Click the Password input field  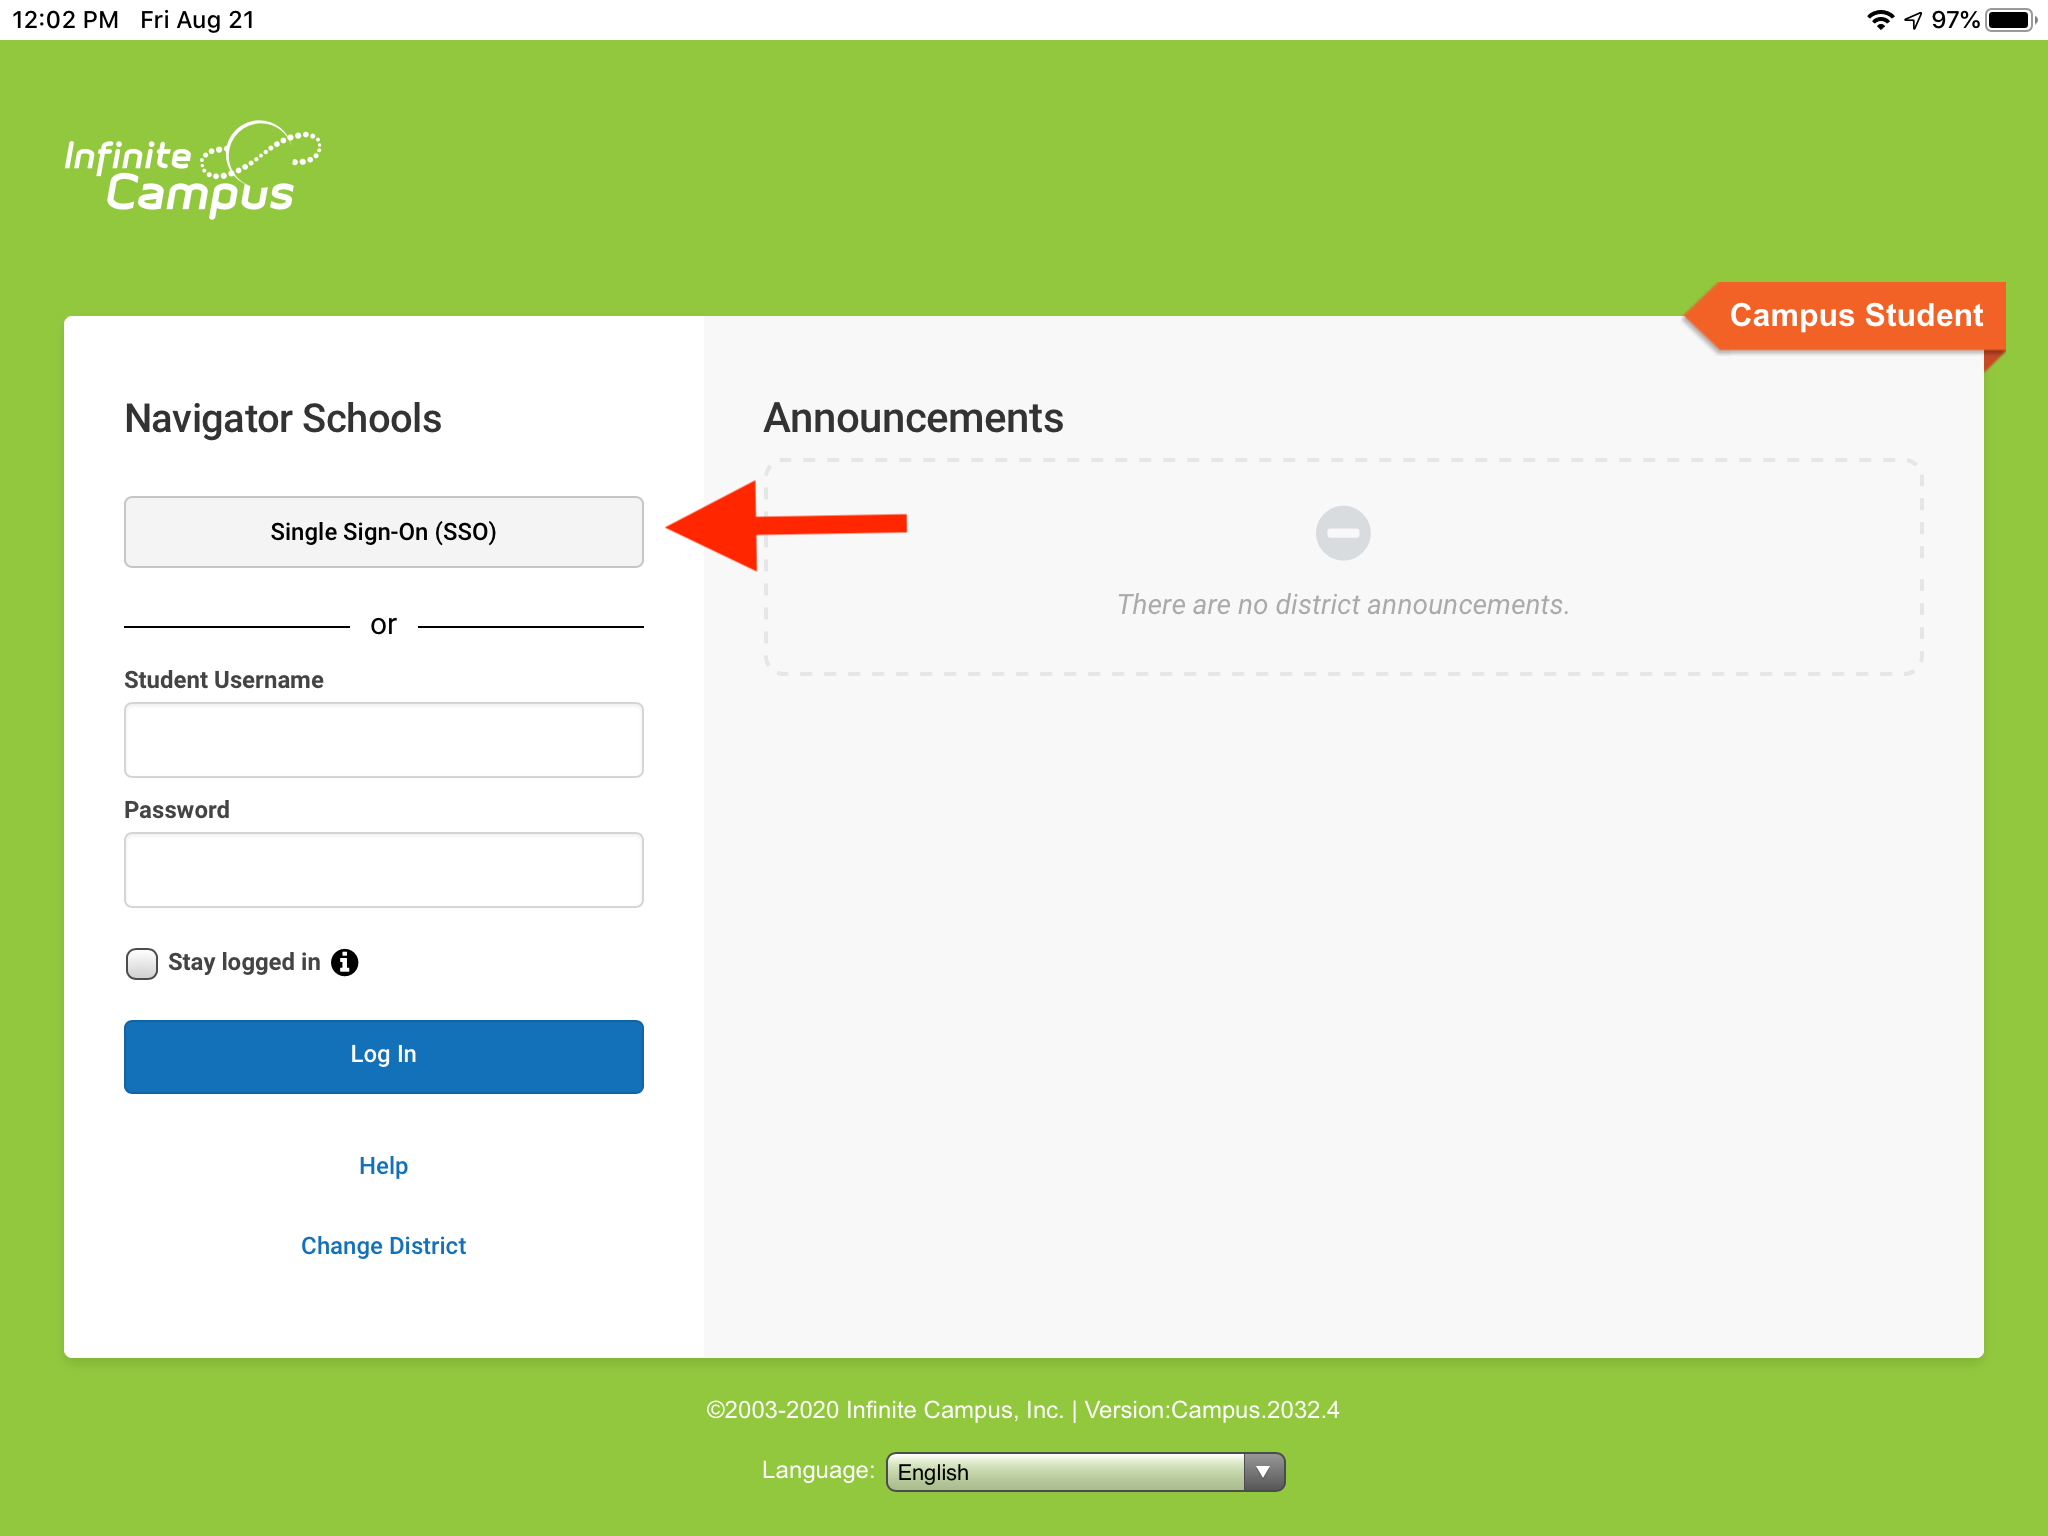(x=382, y=870)
